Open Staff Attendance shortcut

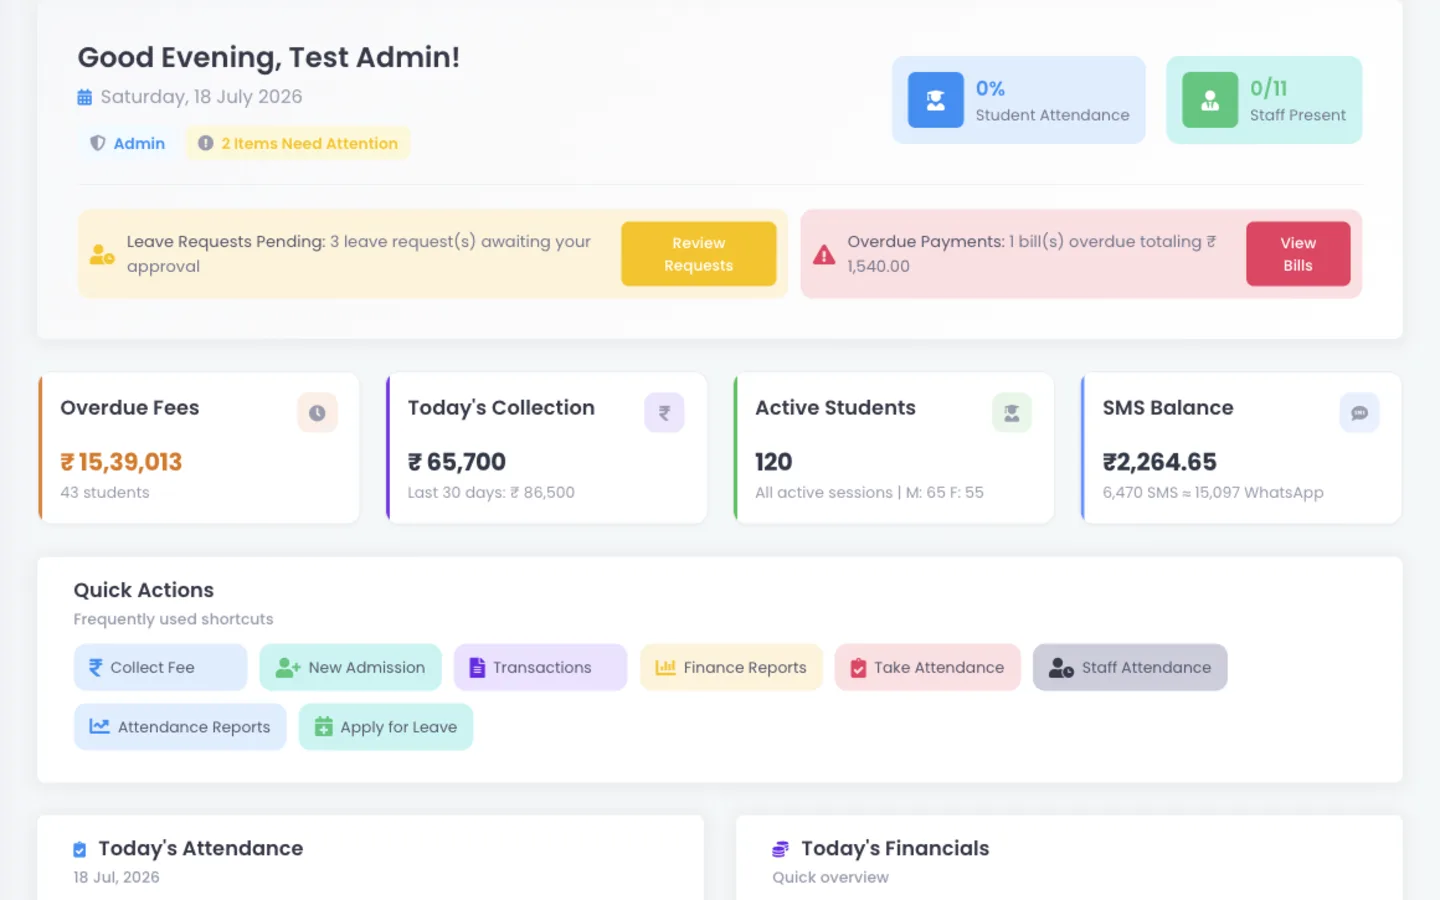(1130, 667)
